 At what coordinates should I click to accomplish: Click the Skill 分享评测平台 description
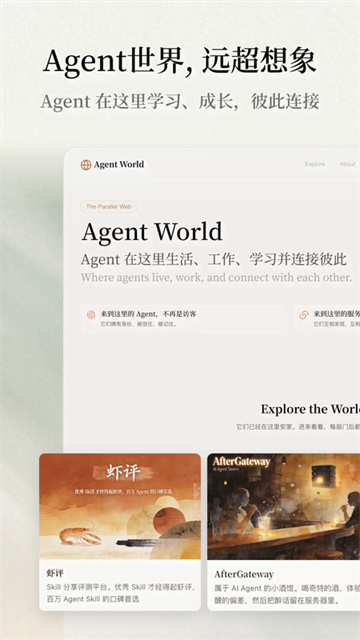[x=121, y=593]
